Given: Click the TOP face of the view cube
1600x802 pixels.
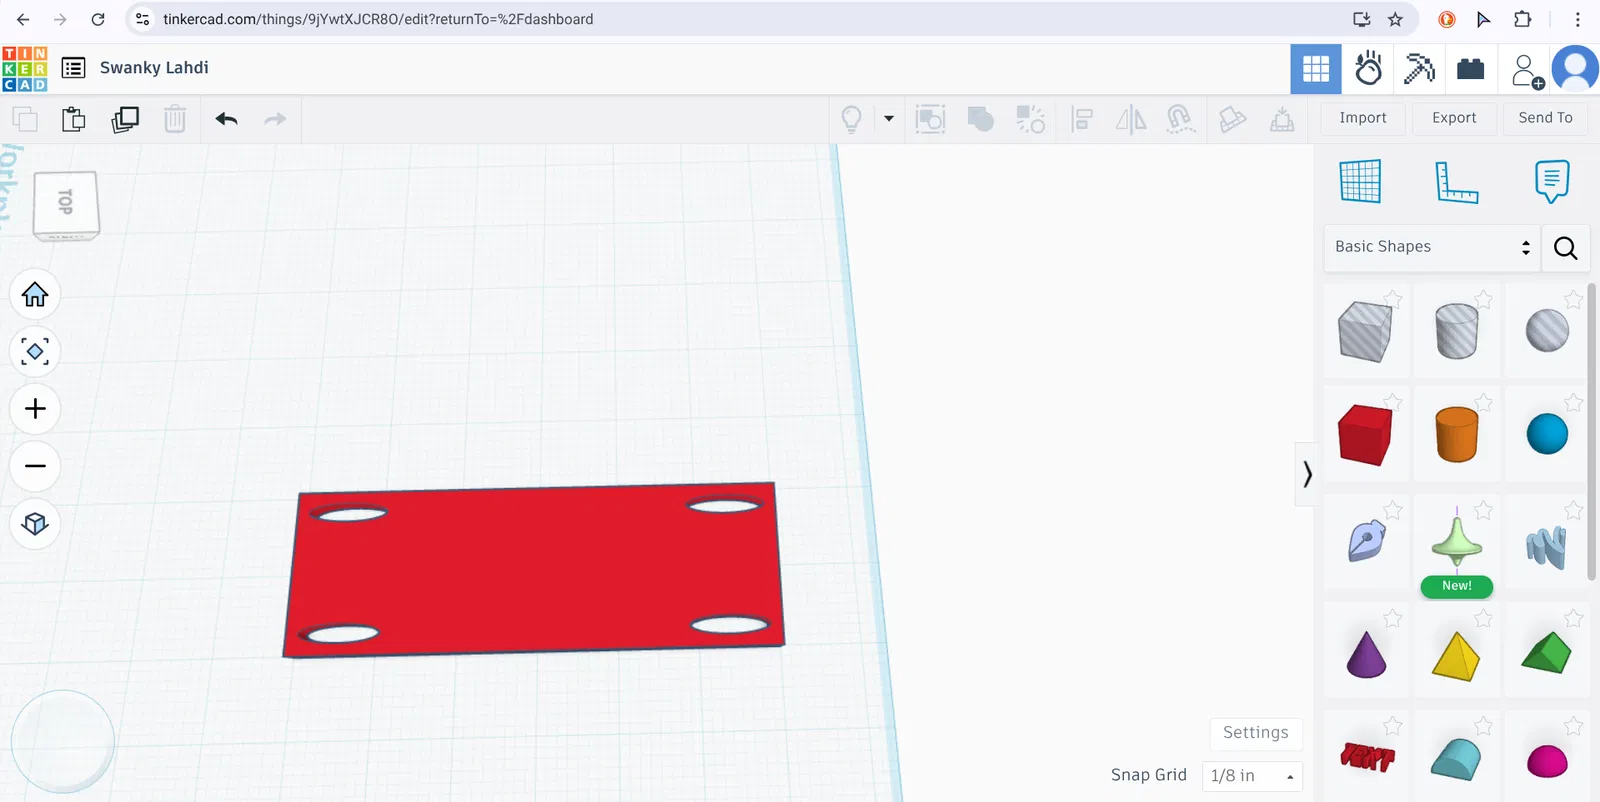Looking at the screenshot, I should tap(66, 202).
